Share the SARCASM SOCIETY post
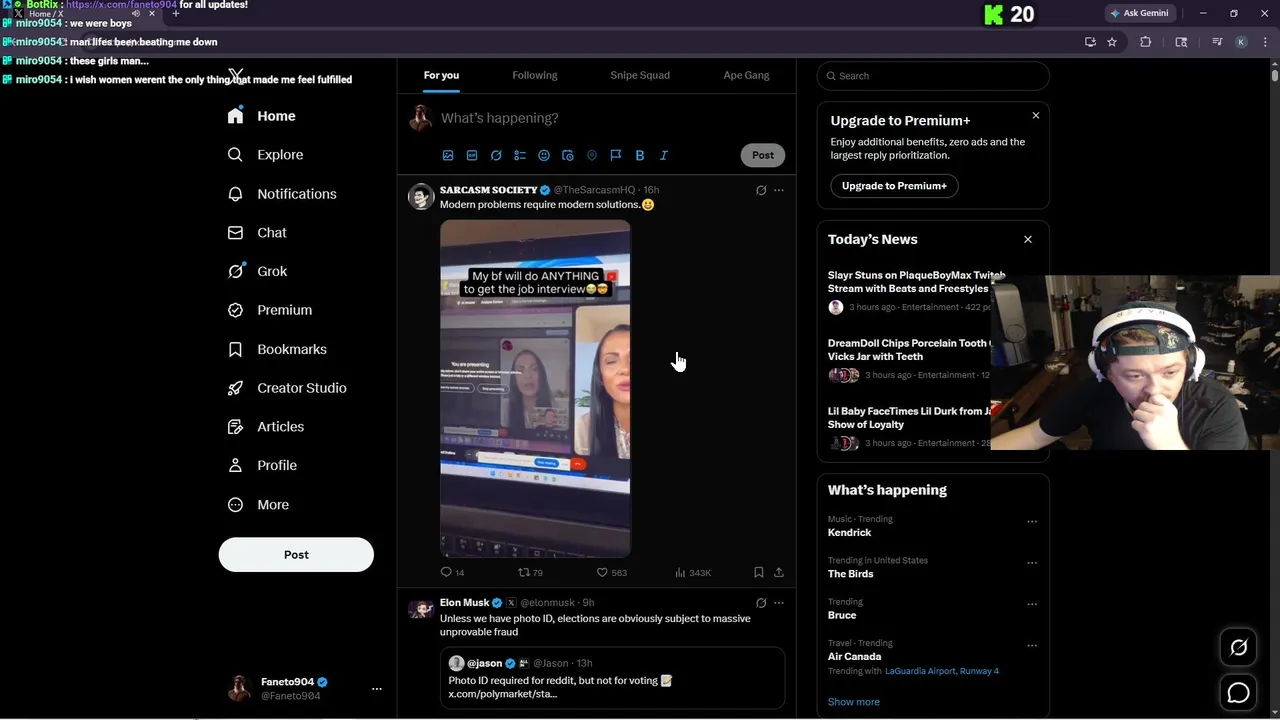Image resolution: width=1280 pixels, height=720 pixels. [779, 572]
